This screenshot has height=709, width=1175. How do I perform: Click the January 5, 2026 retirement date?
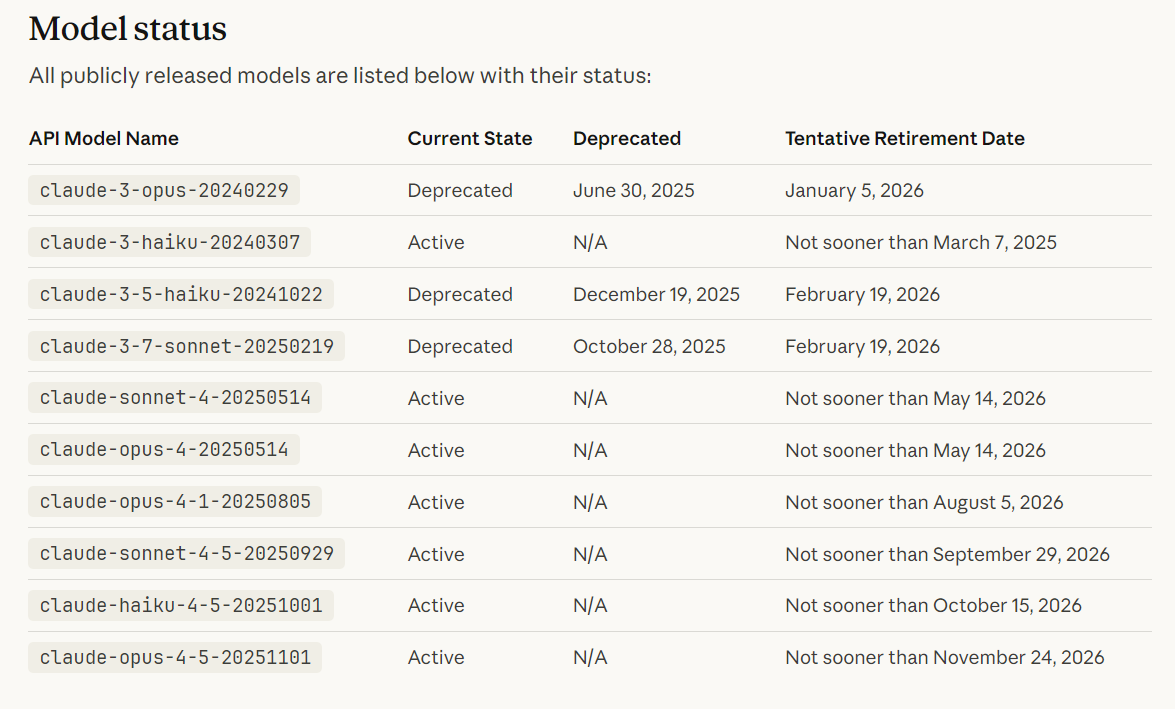click(x=854, y=190)
